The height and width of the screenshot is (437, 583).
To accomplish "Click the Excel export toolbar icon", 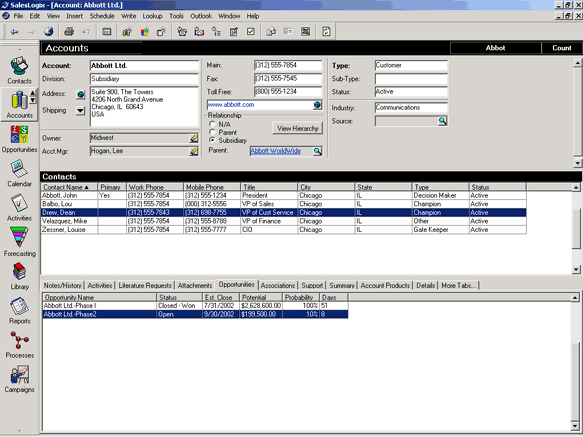I will [x=306, y=32].
